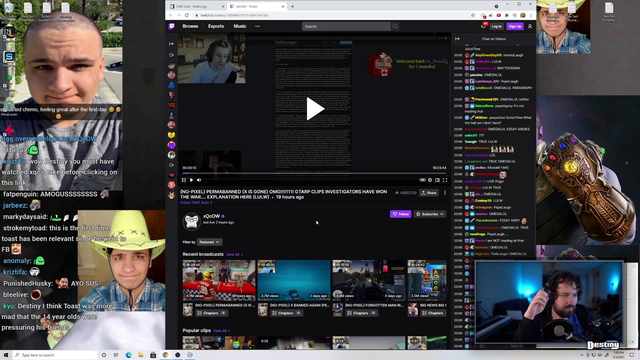Click the small play icon in player controls
This screenshot has height=360, width=640.
coord(191,180)
